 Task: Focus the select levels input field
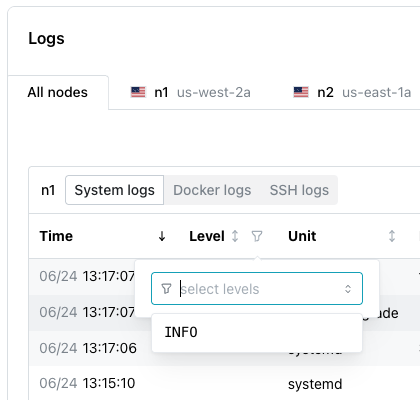click(257, 289)
